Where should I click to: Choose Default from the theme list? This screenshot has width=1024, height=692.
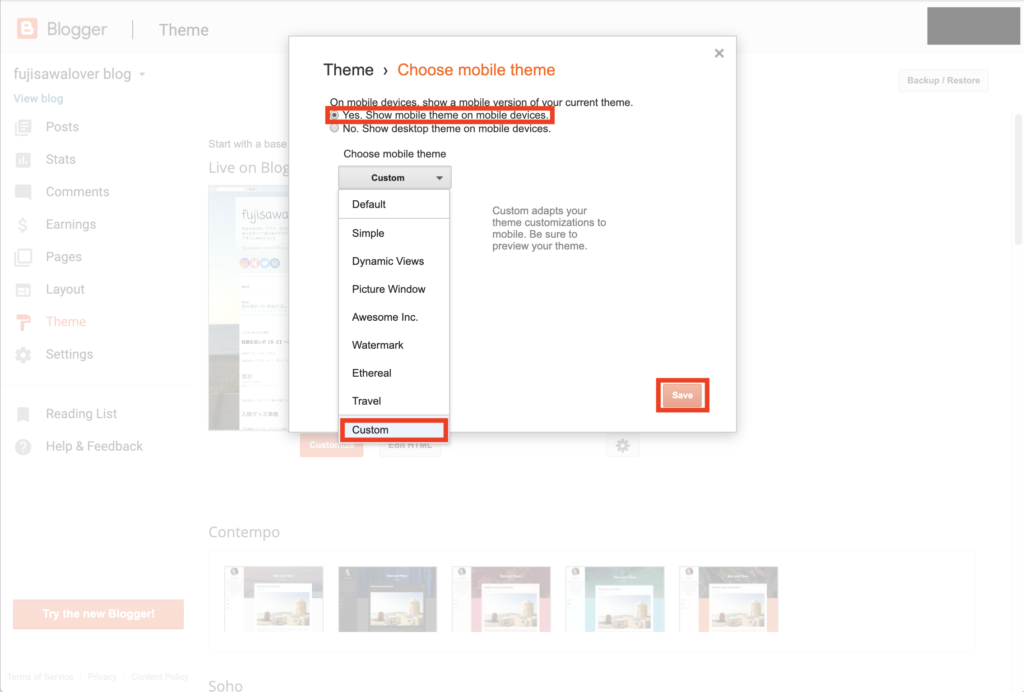[394, 204]
